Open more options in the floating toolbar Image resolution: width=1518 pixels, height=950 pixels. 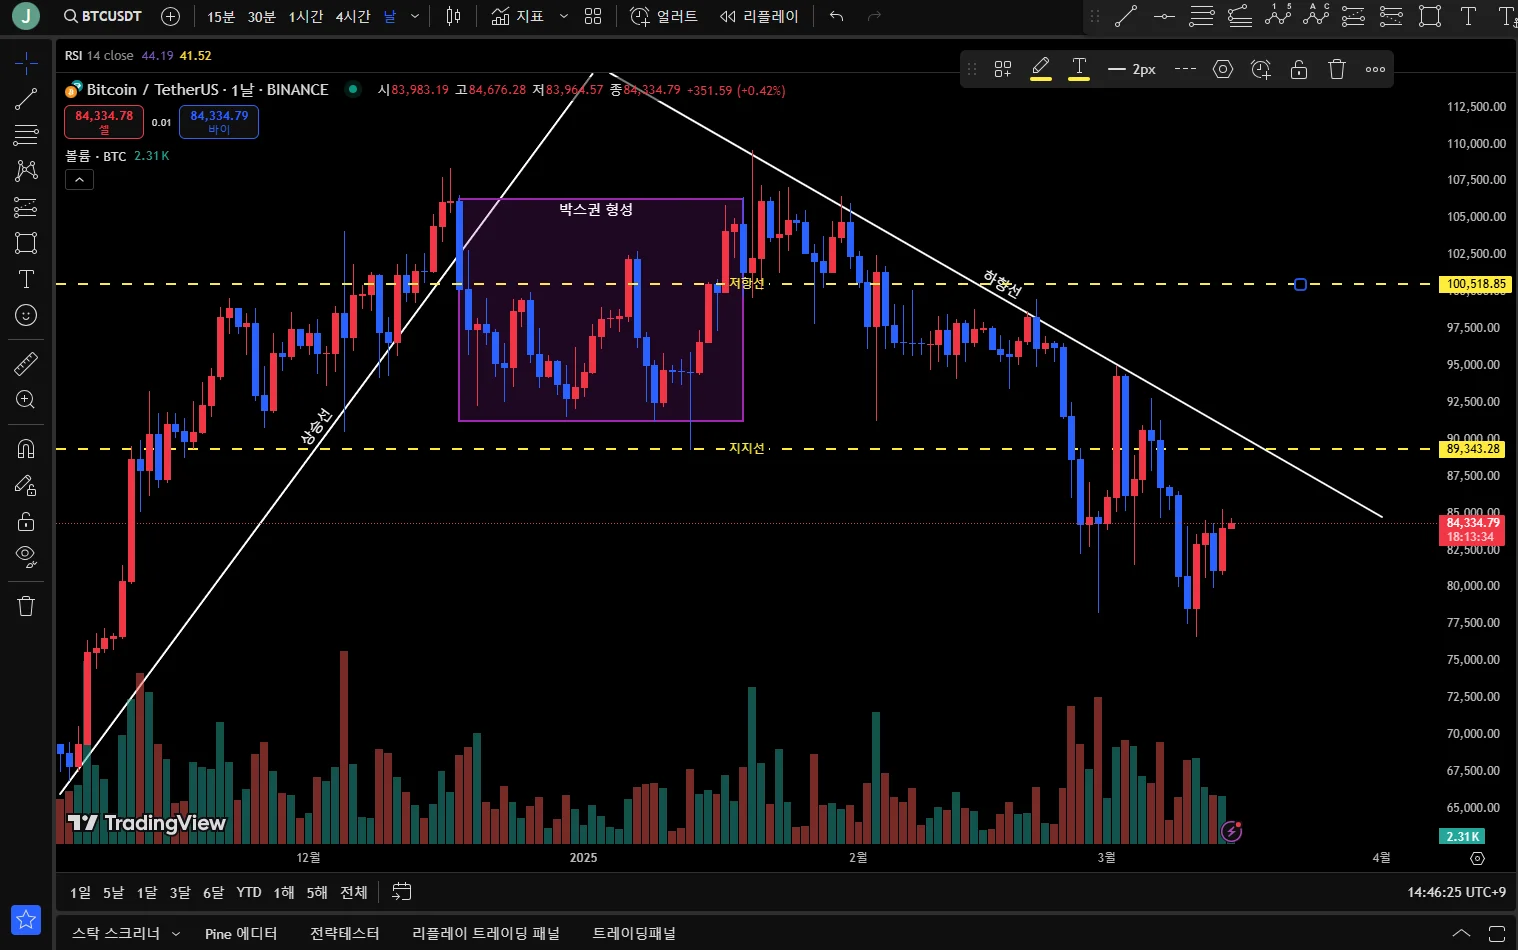(1375, 69)
